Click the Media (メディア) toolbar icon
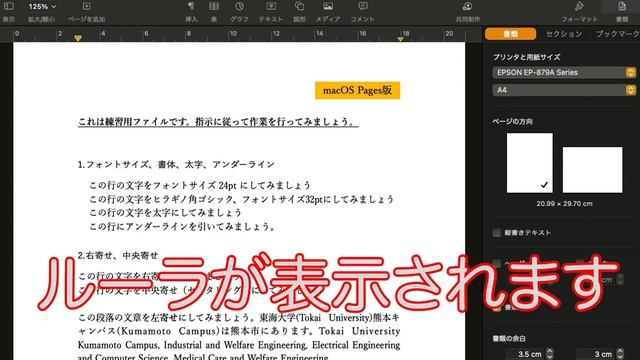Image resolution: width=640 pixels, height=360 pixels. click(328, 6)
